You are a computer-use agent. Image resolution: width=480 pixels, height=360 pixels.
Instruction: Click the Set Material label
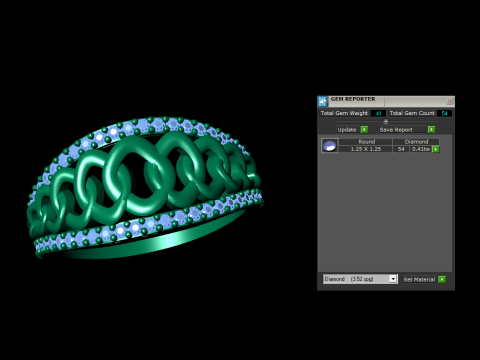point(419,280)
